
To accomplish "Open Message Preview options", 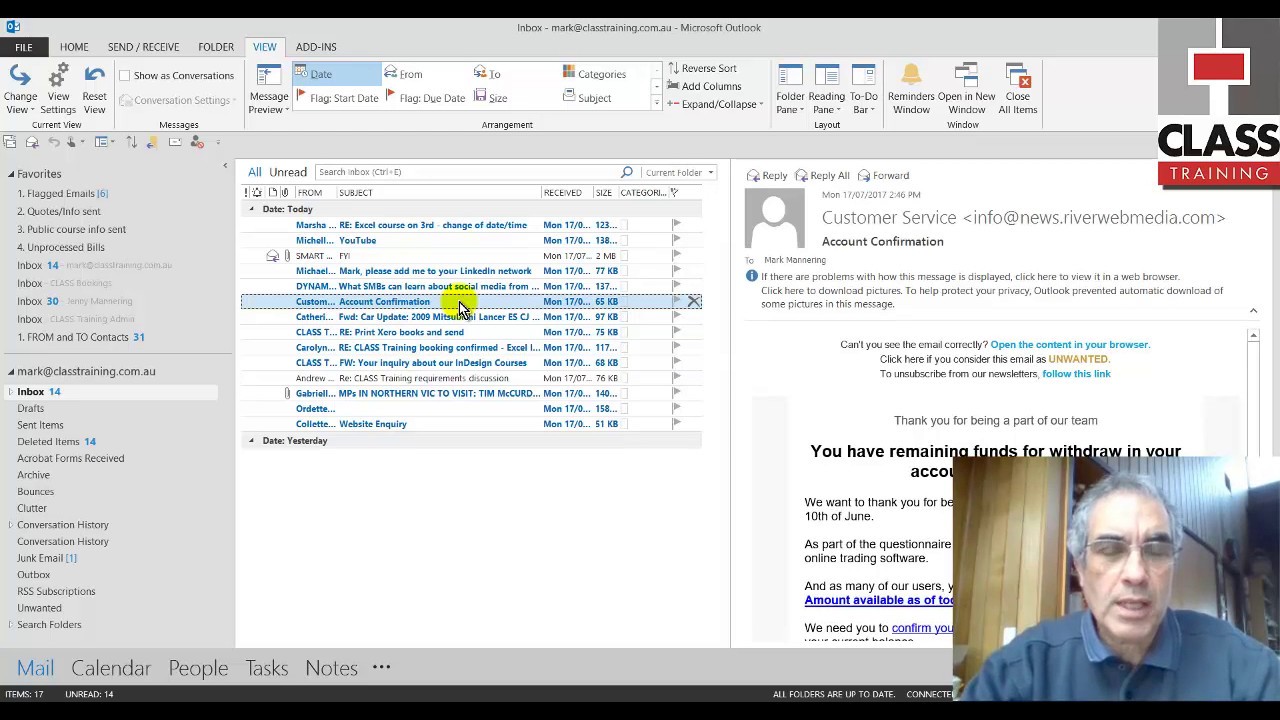I will [x=268, y=90].
